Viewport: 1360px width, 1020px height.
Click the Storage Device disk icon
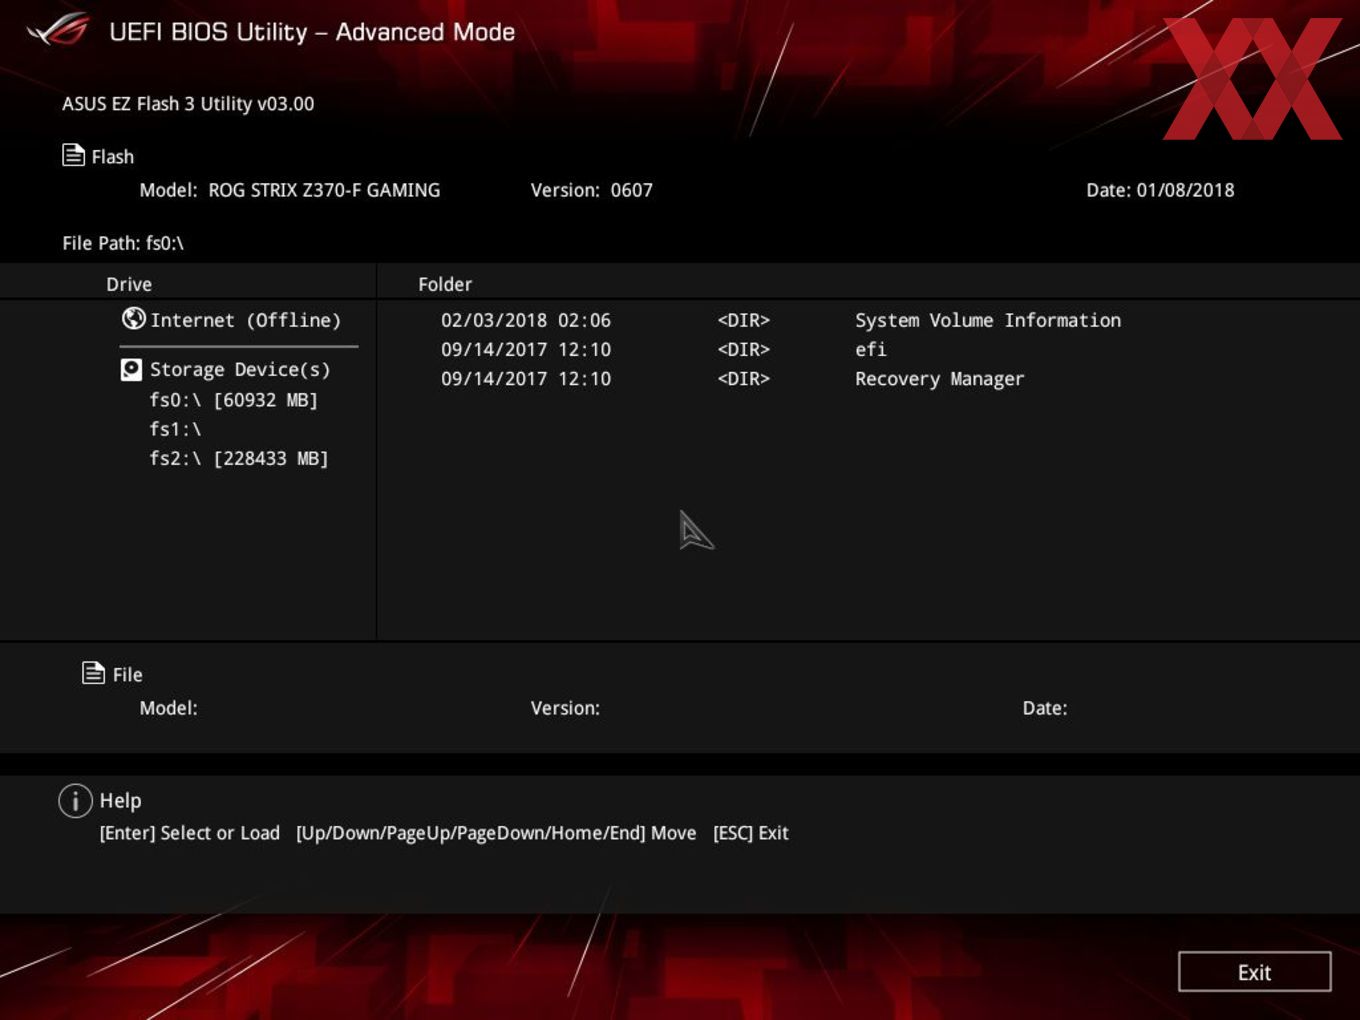tap(131, 370)
